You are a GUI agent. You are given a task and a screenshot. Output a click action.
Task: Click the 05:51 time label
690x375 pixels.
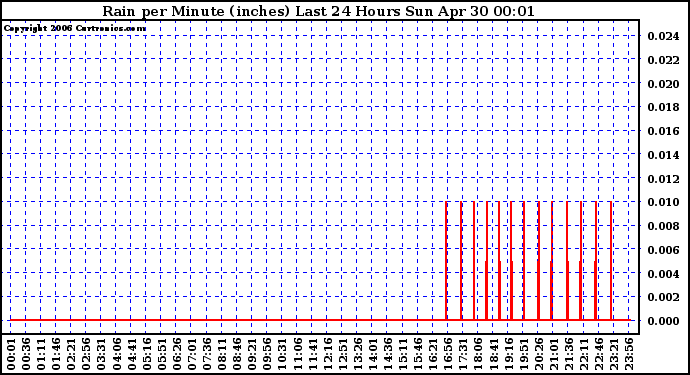click(x=162, y=354)
